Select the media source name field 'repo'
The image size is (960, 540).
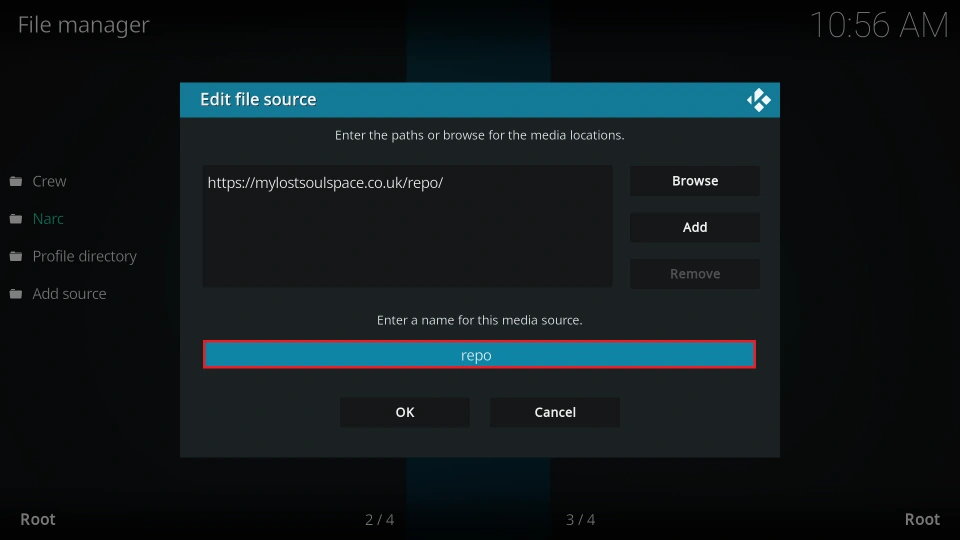coord(479,354)
